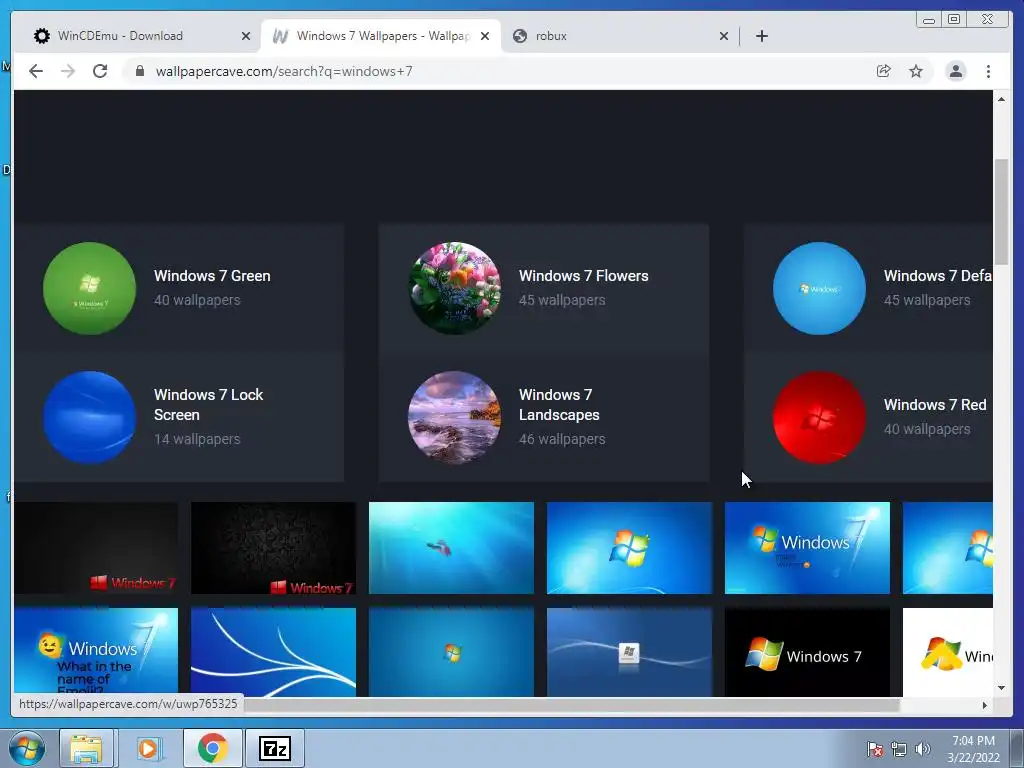Viewport: 1024px width, 768px height.
Task: Open the Windows 7 Defa... album title
Action: point(938,276)
